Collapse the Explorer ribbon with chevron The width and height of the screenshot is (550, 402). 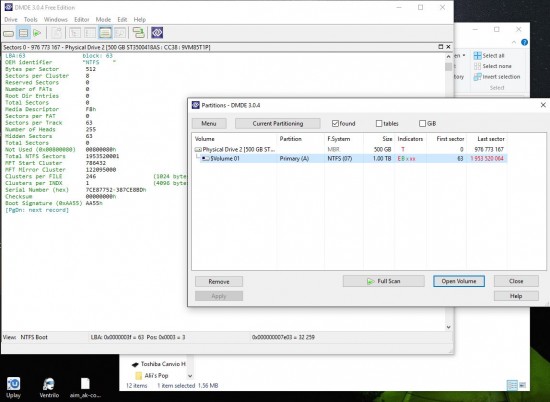tap(514, 42)
